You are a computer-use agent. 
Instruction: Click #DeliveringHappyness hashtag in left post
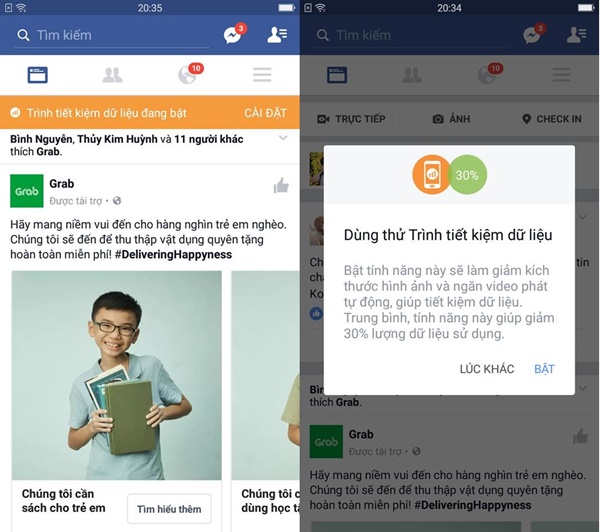pos(173,255)
